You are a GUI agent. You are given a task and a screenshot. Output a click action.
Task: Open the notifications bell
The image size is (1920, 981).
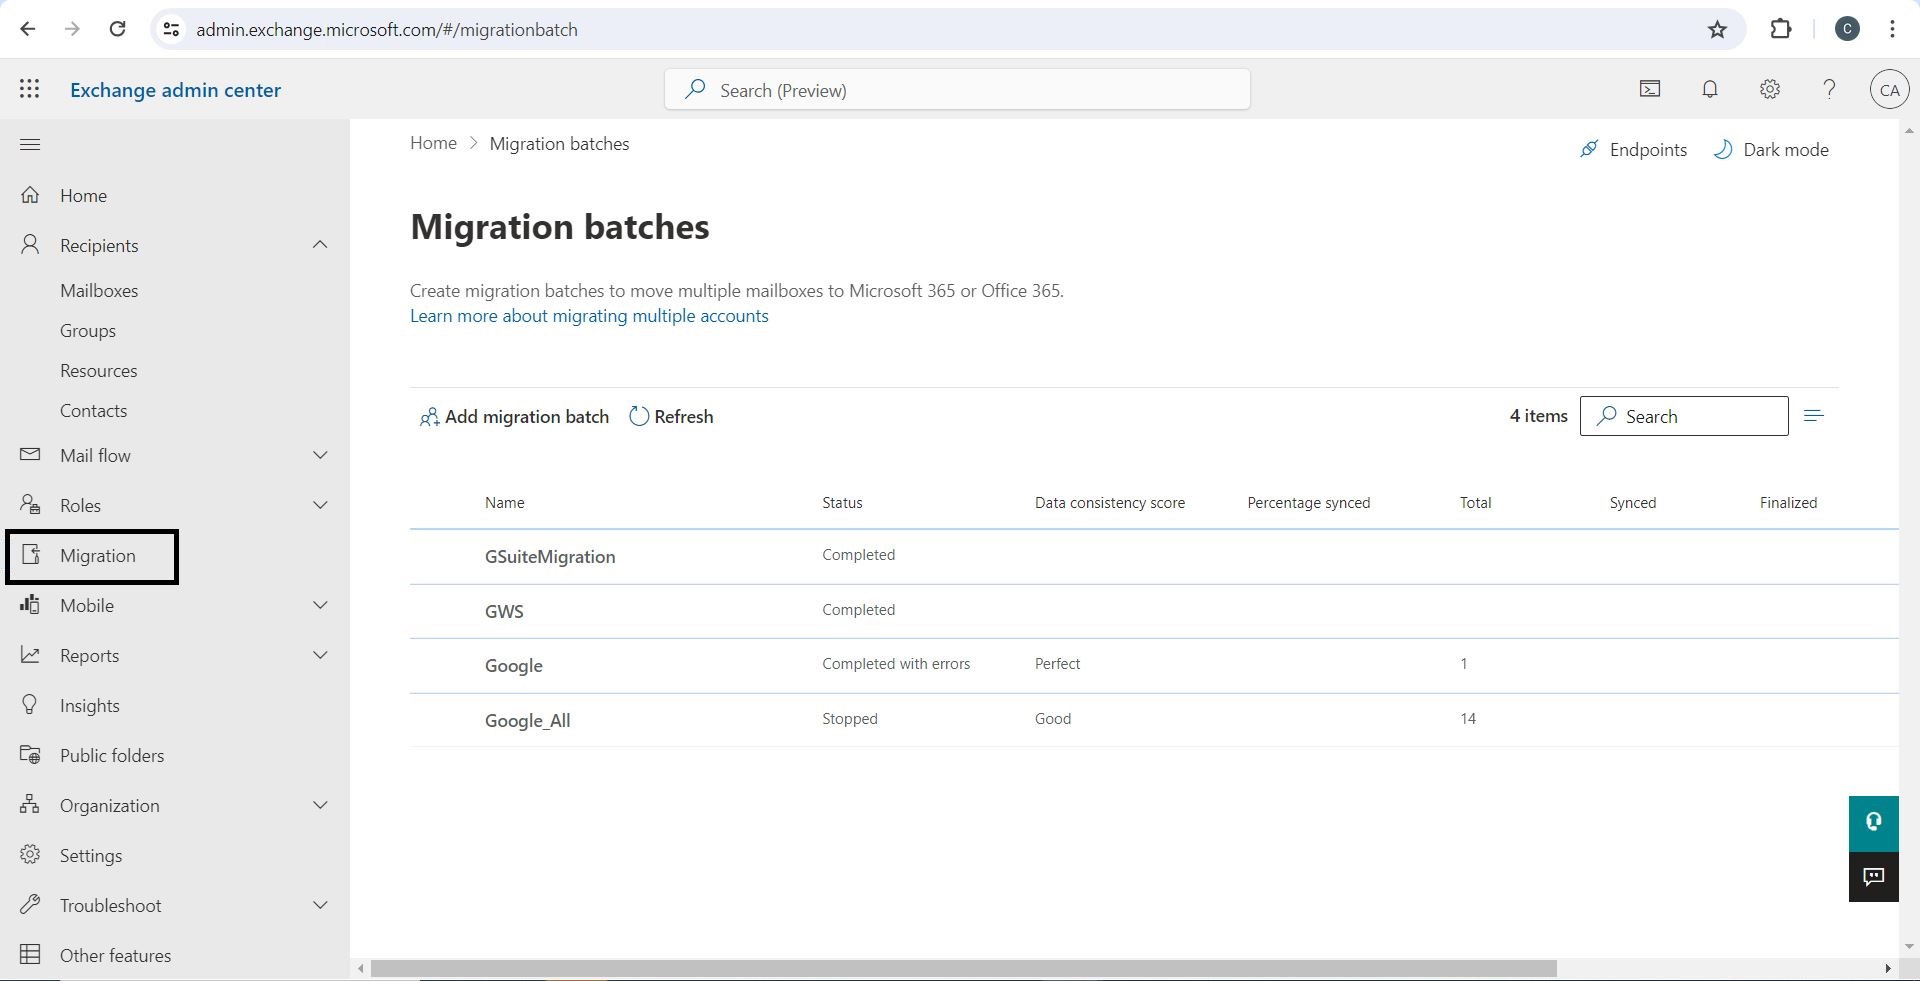(x=1710, y=90)
